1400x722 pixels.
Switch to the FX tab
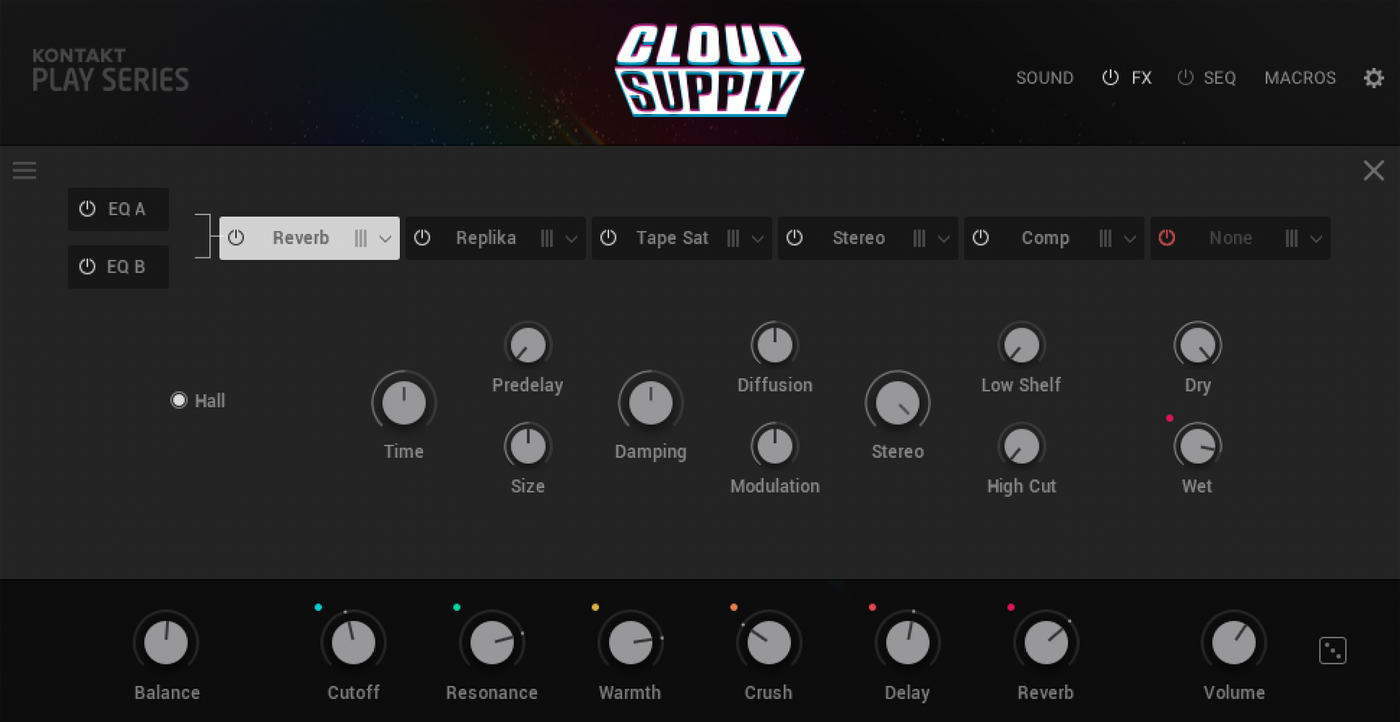[x=1142, y=78]
